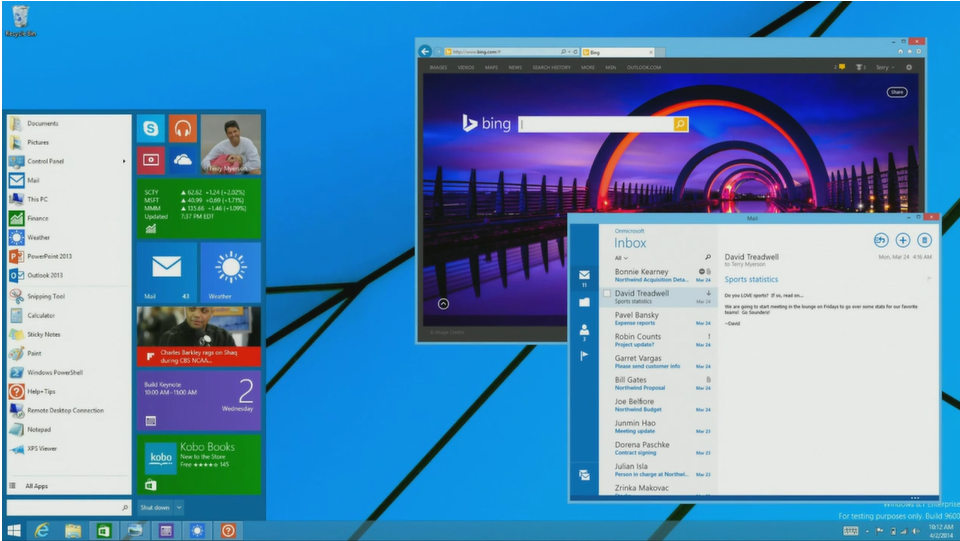Open the Recycle Bin on desktop
This screenshot has width=960, height=541.
click(x=20, y=21)
